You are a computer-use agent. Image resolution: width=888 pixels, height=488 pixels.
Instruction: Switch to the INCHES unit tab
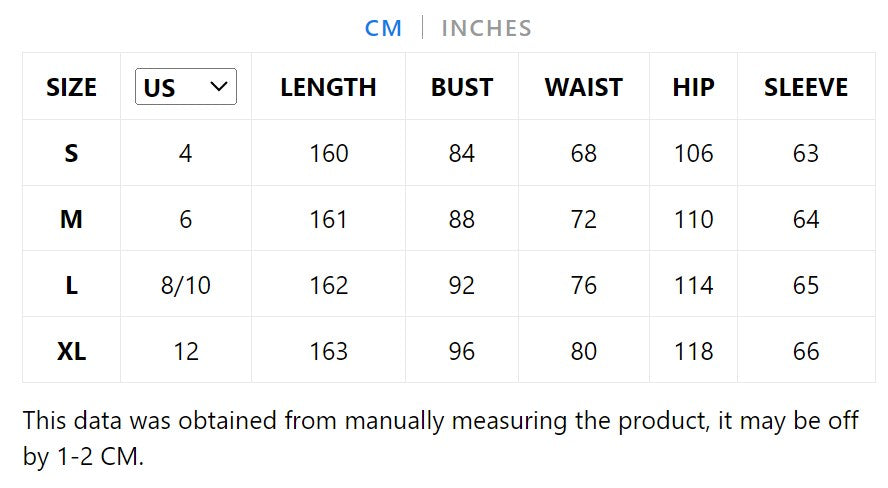coord(486,28)
